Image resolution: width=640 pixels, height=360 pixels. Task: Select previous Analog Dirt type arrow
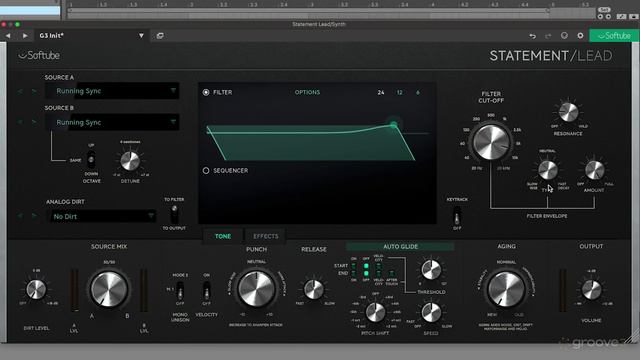point(20,216)
